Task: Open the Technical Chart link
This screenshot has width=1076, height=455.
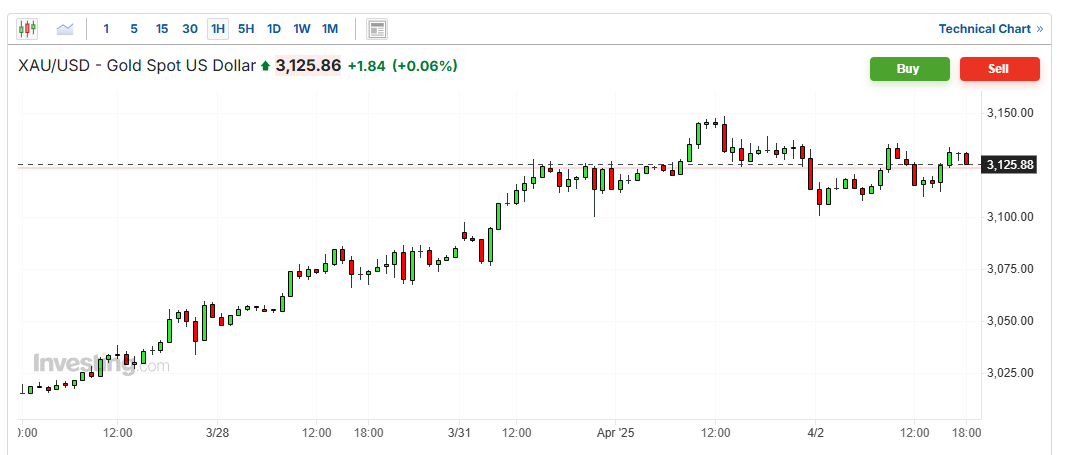Action: coord(983,29)
